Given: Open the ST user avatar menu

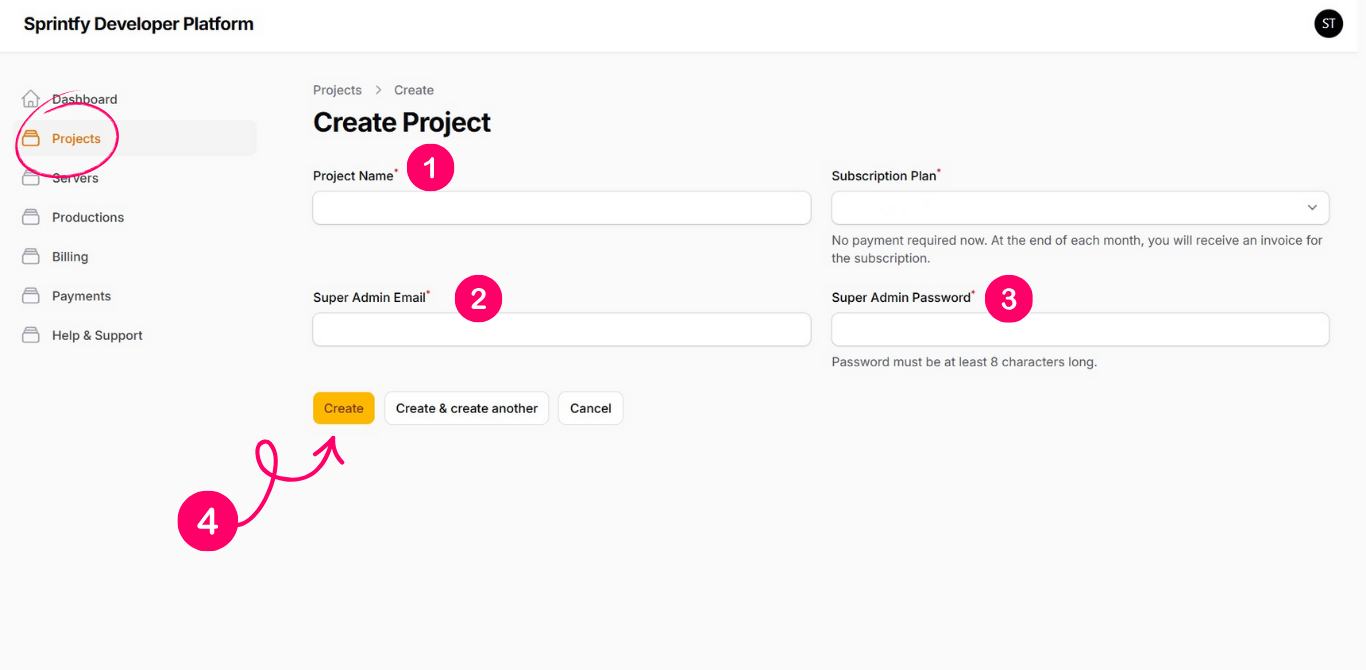Looking at the screenshot, I should click(x=1328, y=23).
